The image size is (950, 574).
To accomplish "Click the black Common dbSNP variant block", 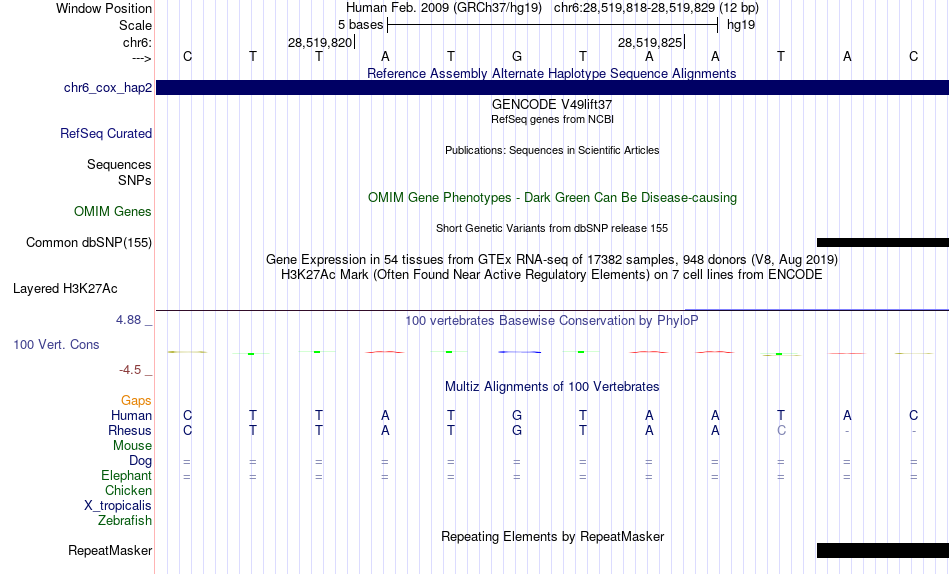I will point(883,242).
